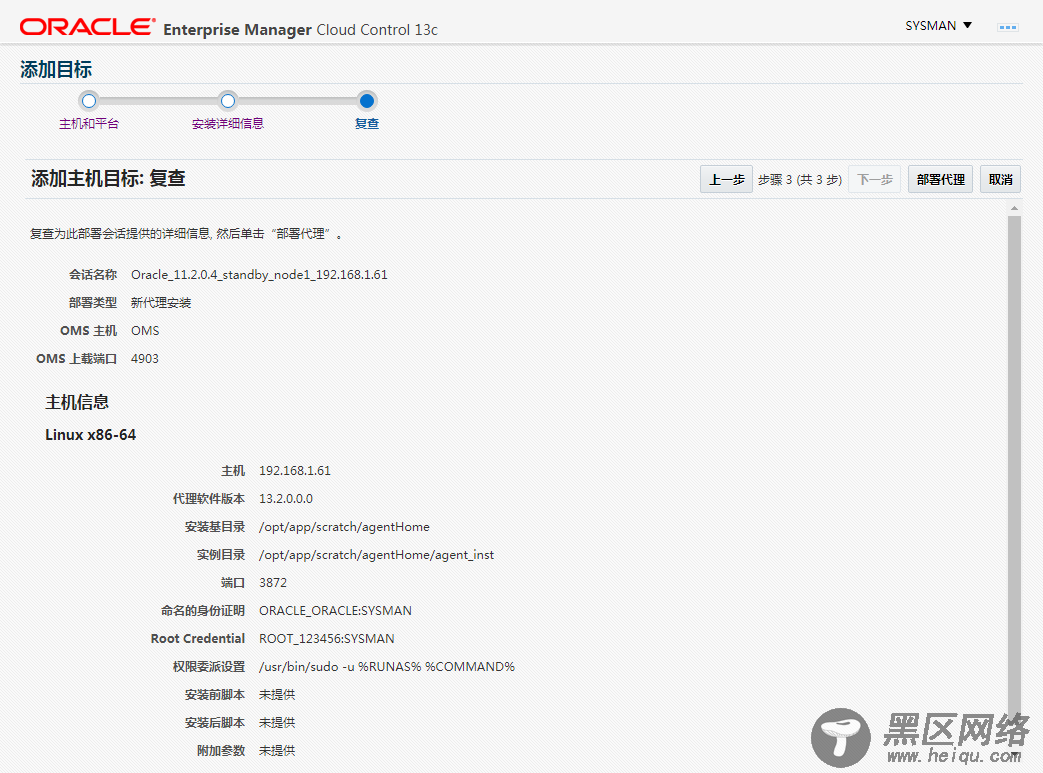The height and width of the screenshot is (773, 1043).
Task: Open the SYSMAN user dropdown
Action: pyautogui.click(x=939, y=25)
